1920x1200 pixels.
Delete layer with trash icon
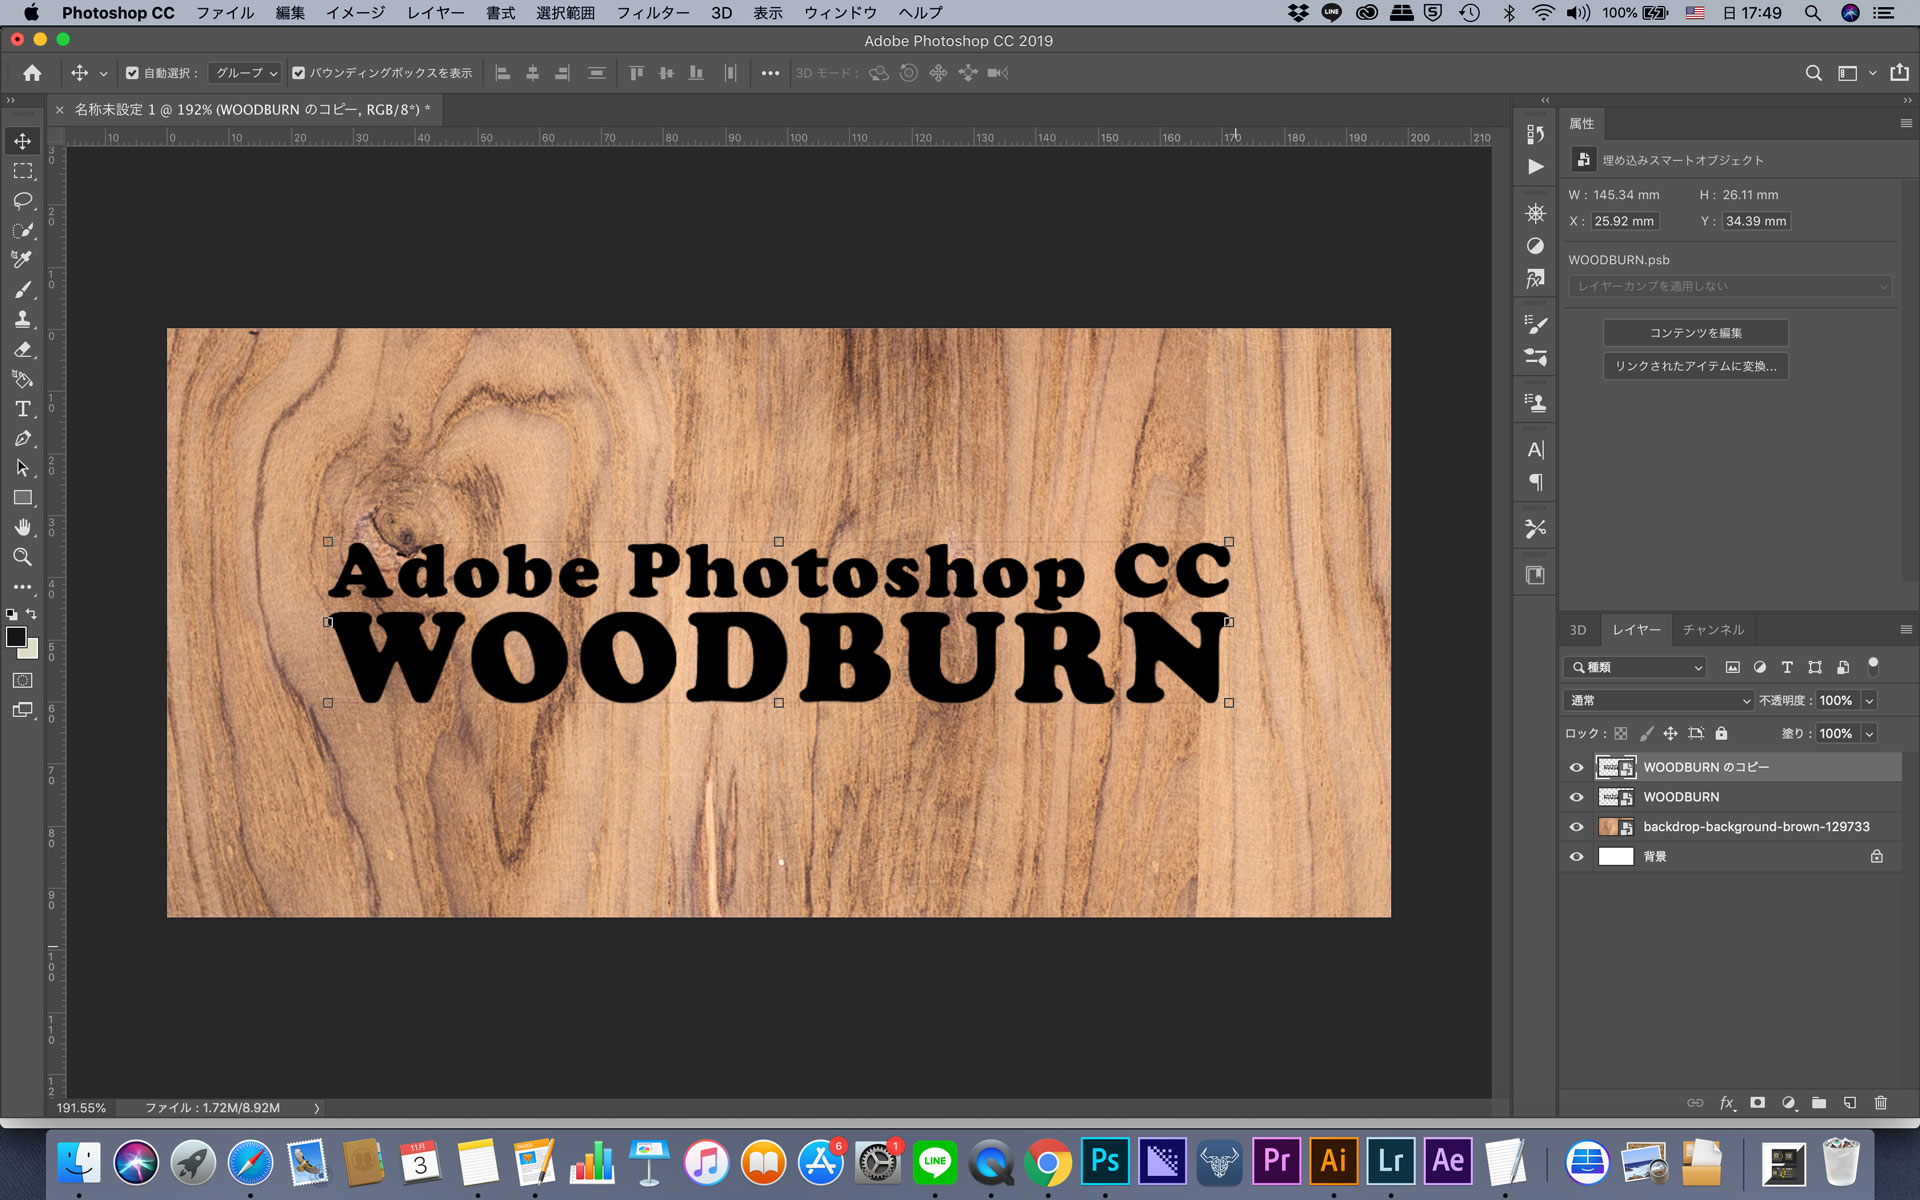point(1880,1103)
